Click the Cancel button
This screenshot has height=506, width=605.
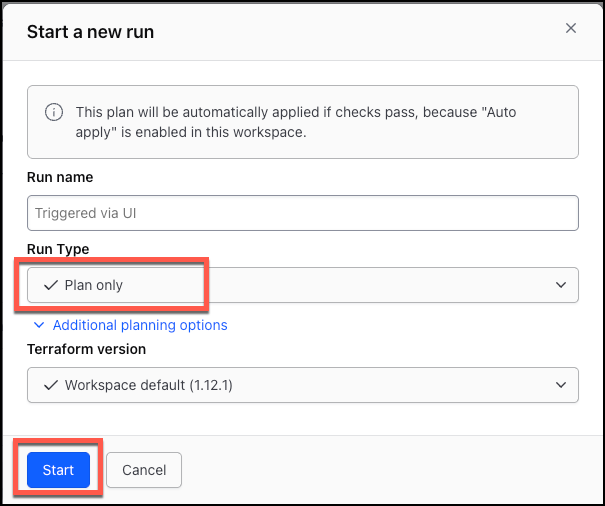pos(144,470)
